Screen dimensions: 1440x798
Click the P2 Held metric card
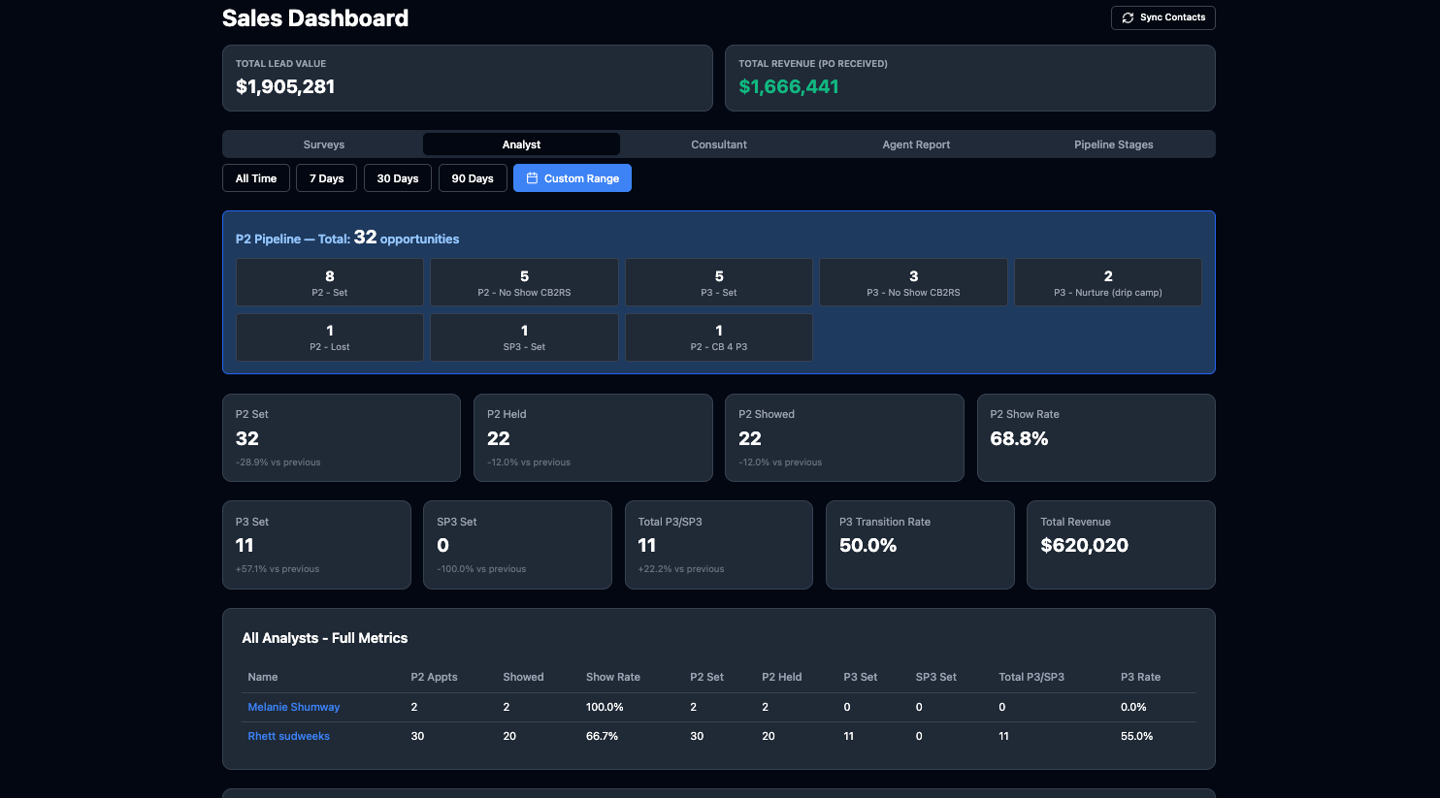(593, 438)
